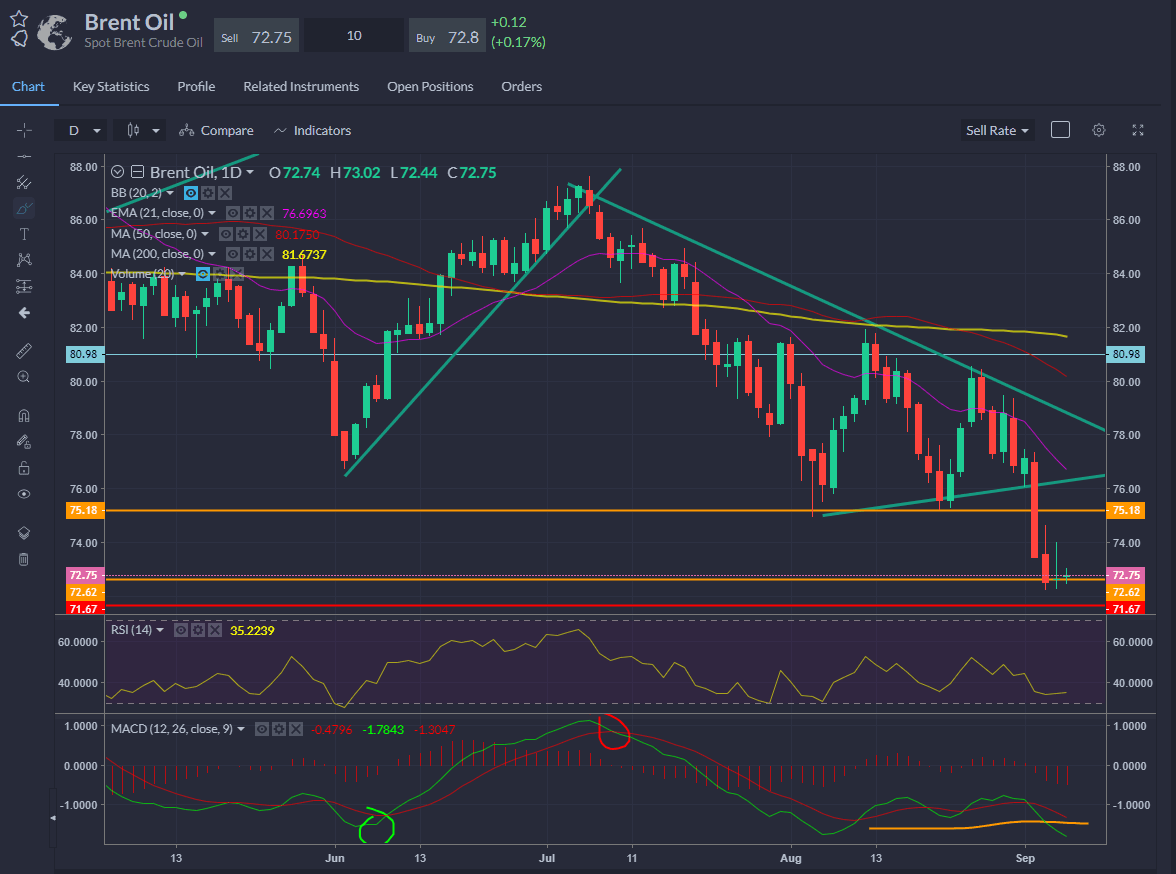Lock all drawing tools
1176x874 pixels.
24,468
